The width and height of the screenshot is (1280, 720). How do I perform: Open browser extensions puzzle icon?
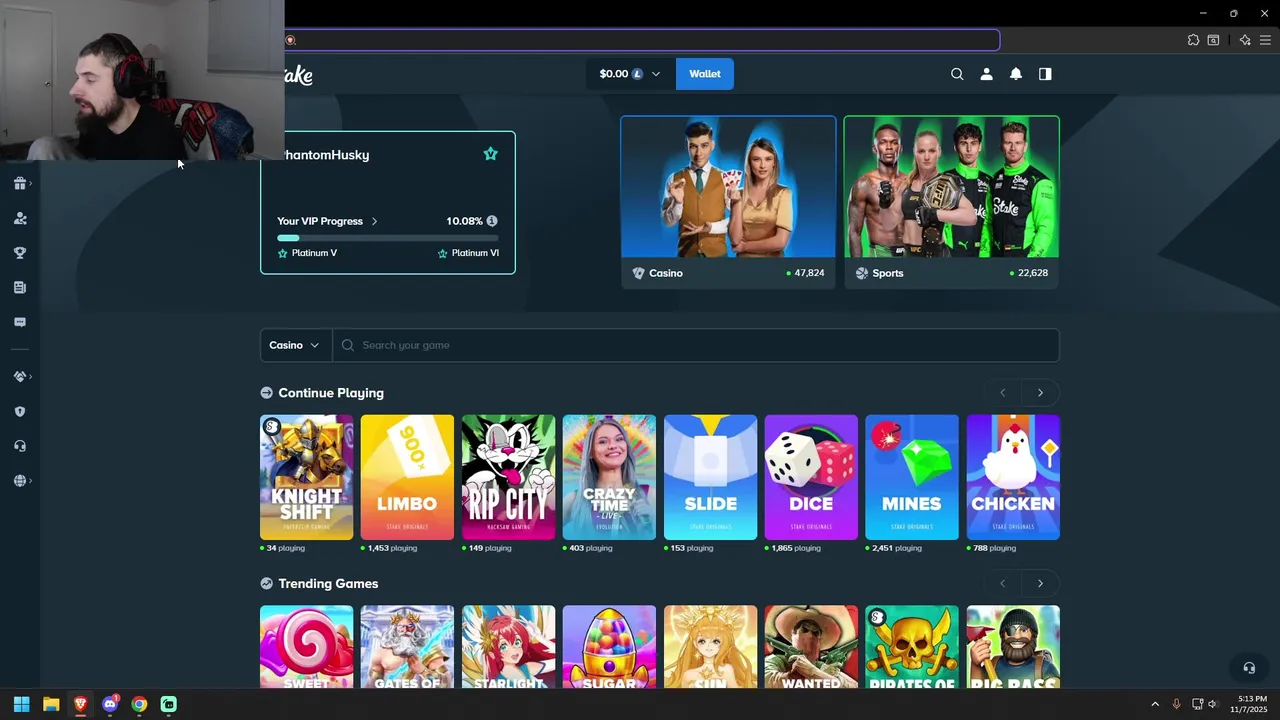click(x=1193, y=40)
